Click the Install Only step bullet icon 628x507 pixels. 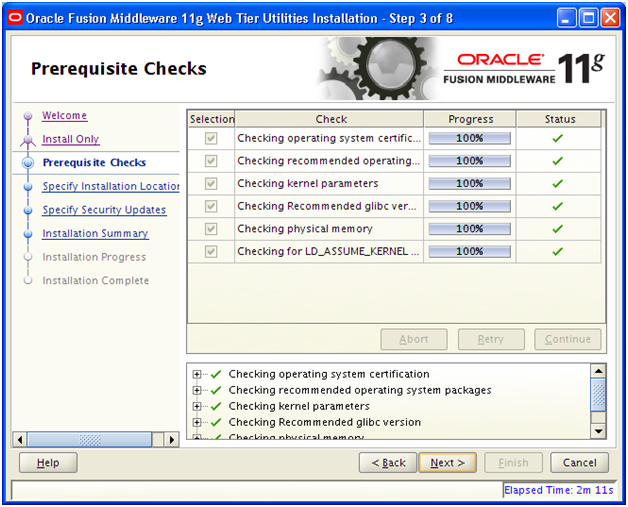28,139
